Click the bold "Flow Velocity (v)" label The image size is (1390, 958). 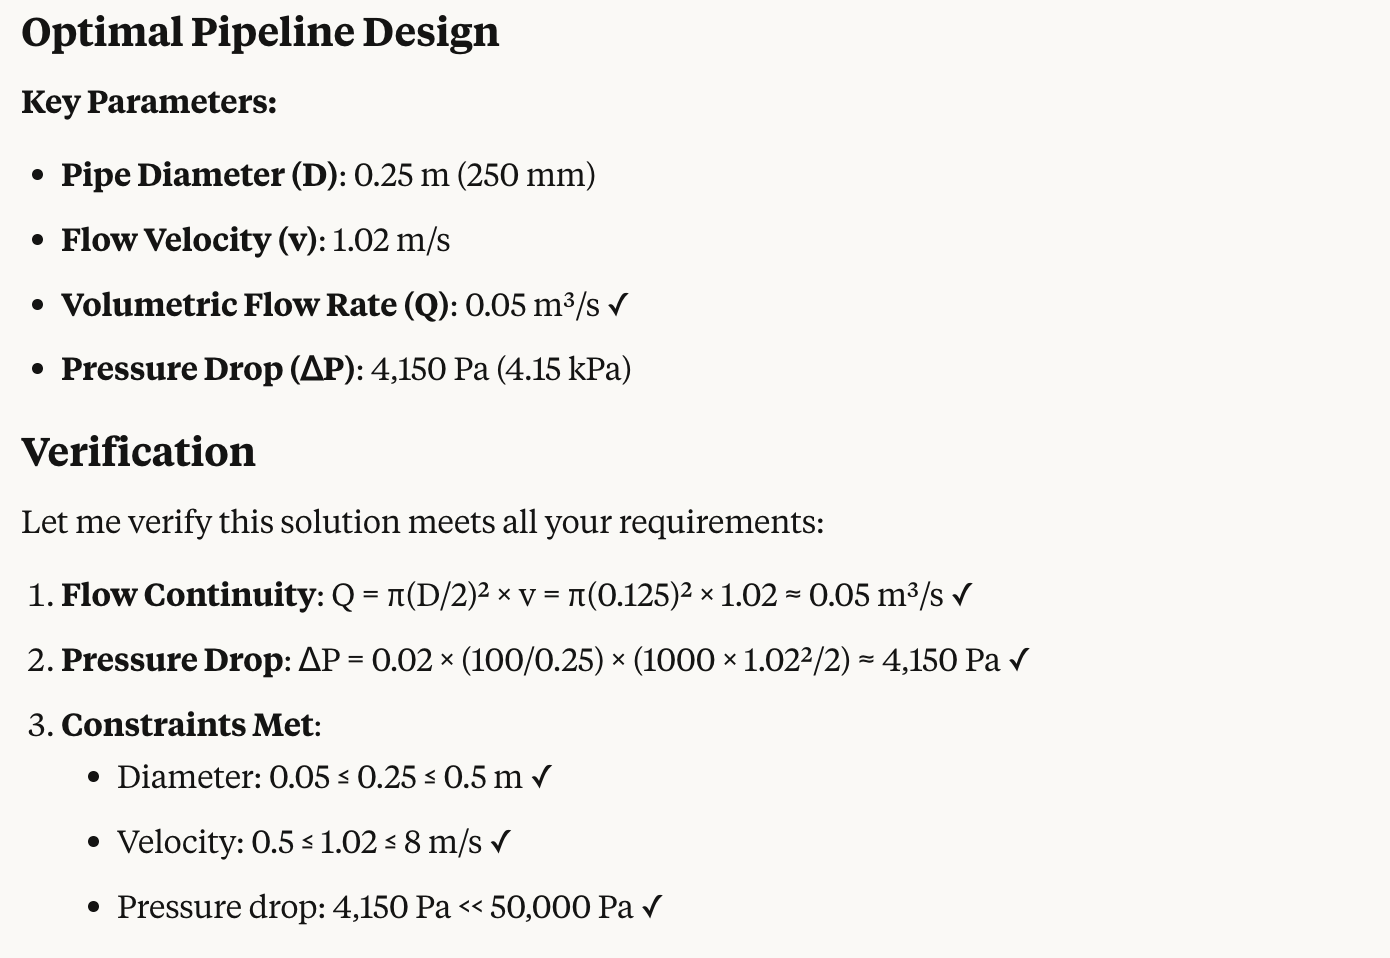point(189,240)
